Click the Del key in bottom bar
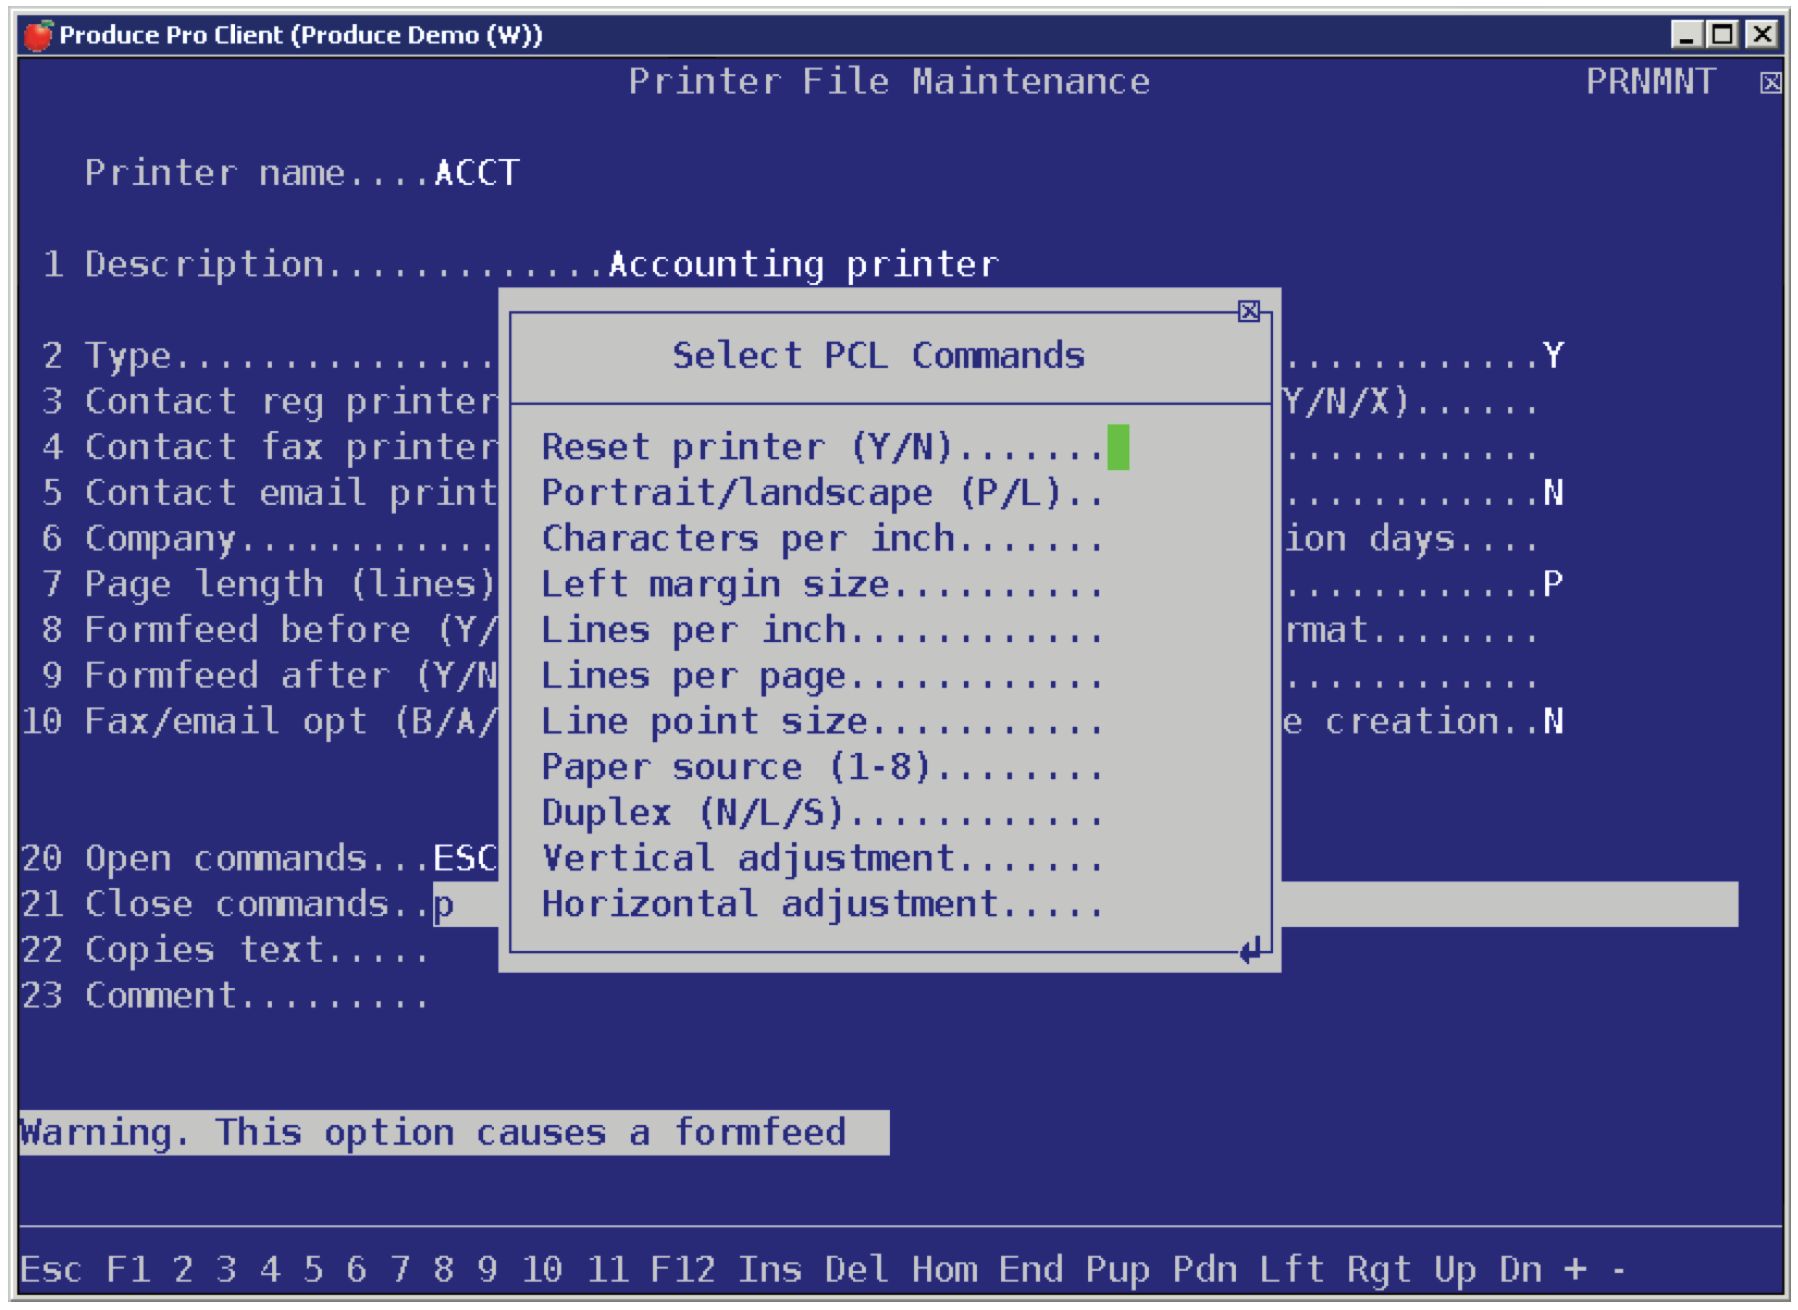The image size is (1798, 1310). pyautogui.click(x=857, y=1268)
